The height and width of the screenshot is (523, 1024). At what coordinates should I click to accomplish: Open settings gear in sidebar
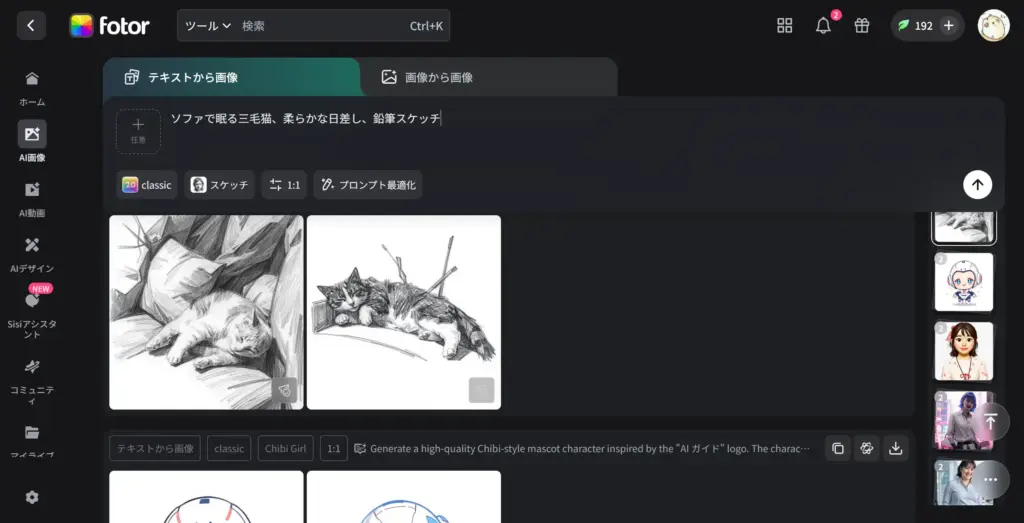[32, 498]
